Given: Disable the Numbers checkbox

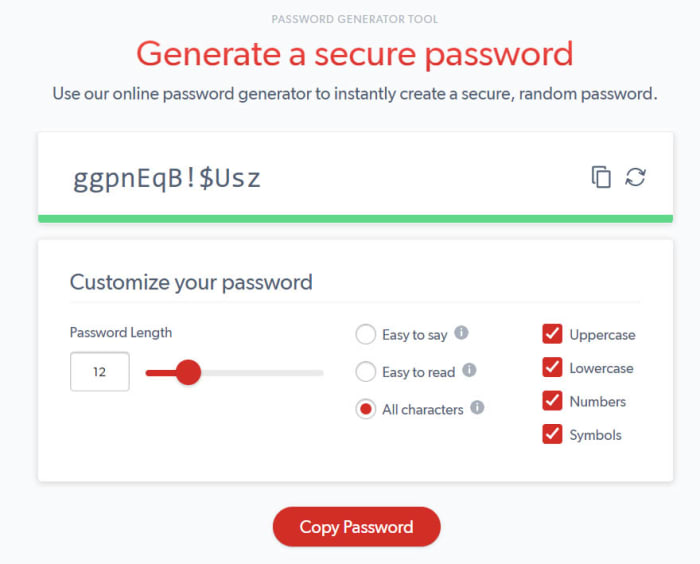Looking at the screenshot, I should pos(552,401).
